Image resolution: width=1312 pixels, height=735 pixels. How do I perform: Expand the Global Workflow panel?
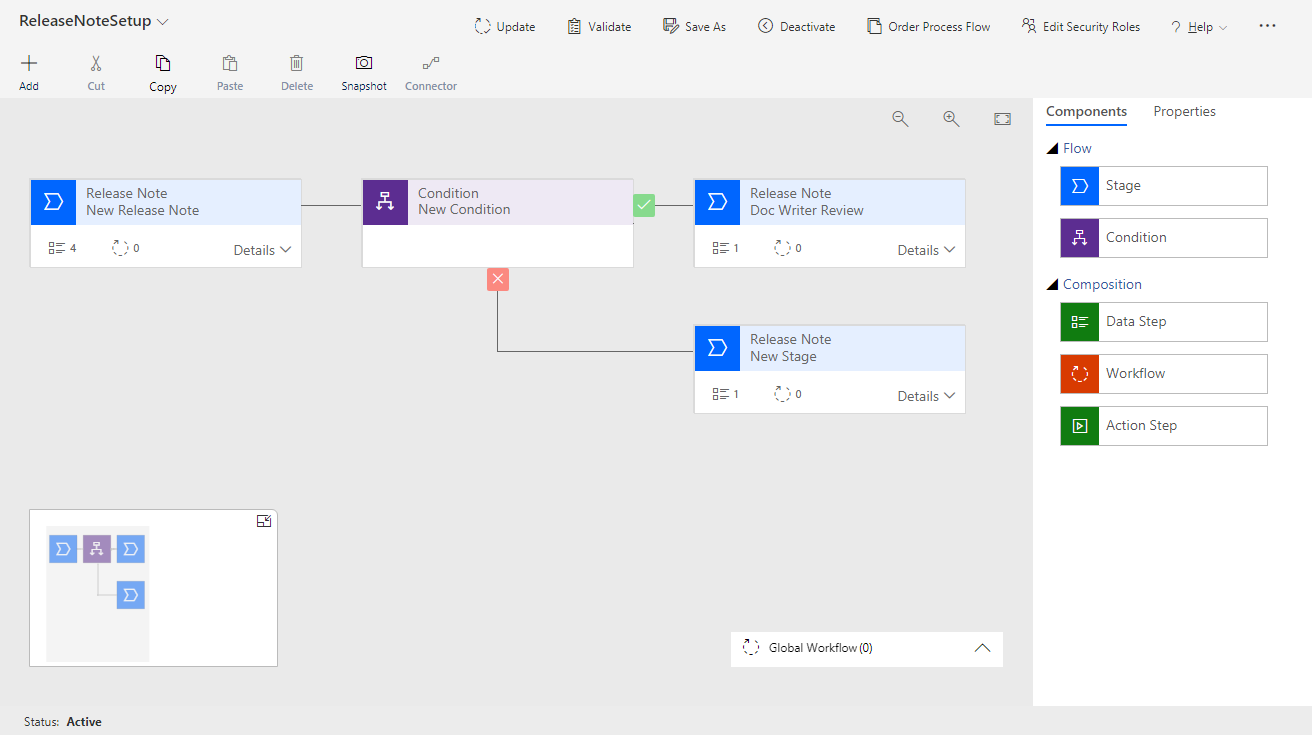[x=982, y=648]
